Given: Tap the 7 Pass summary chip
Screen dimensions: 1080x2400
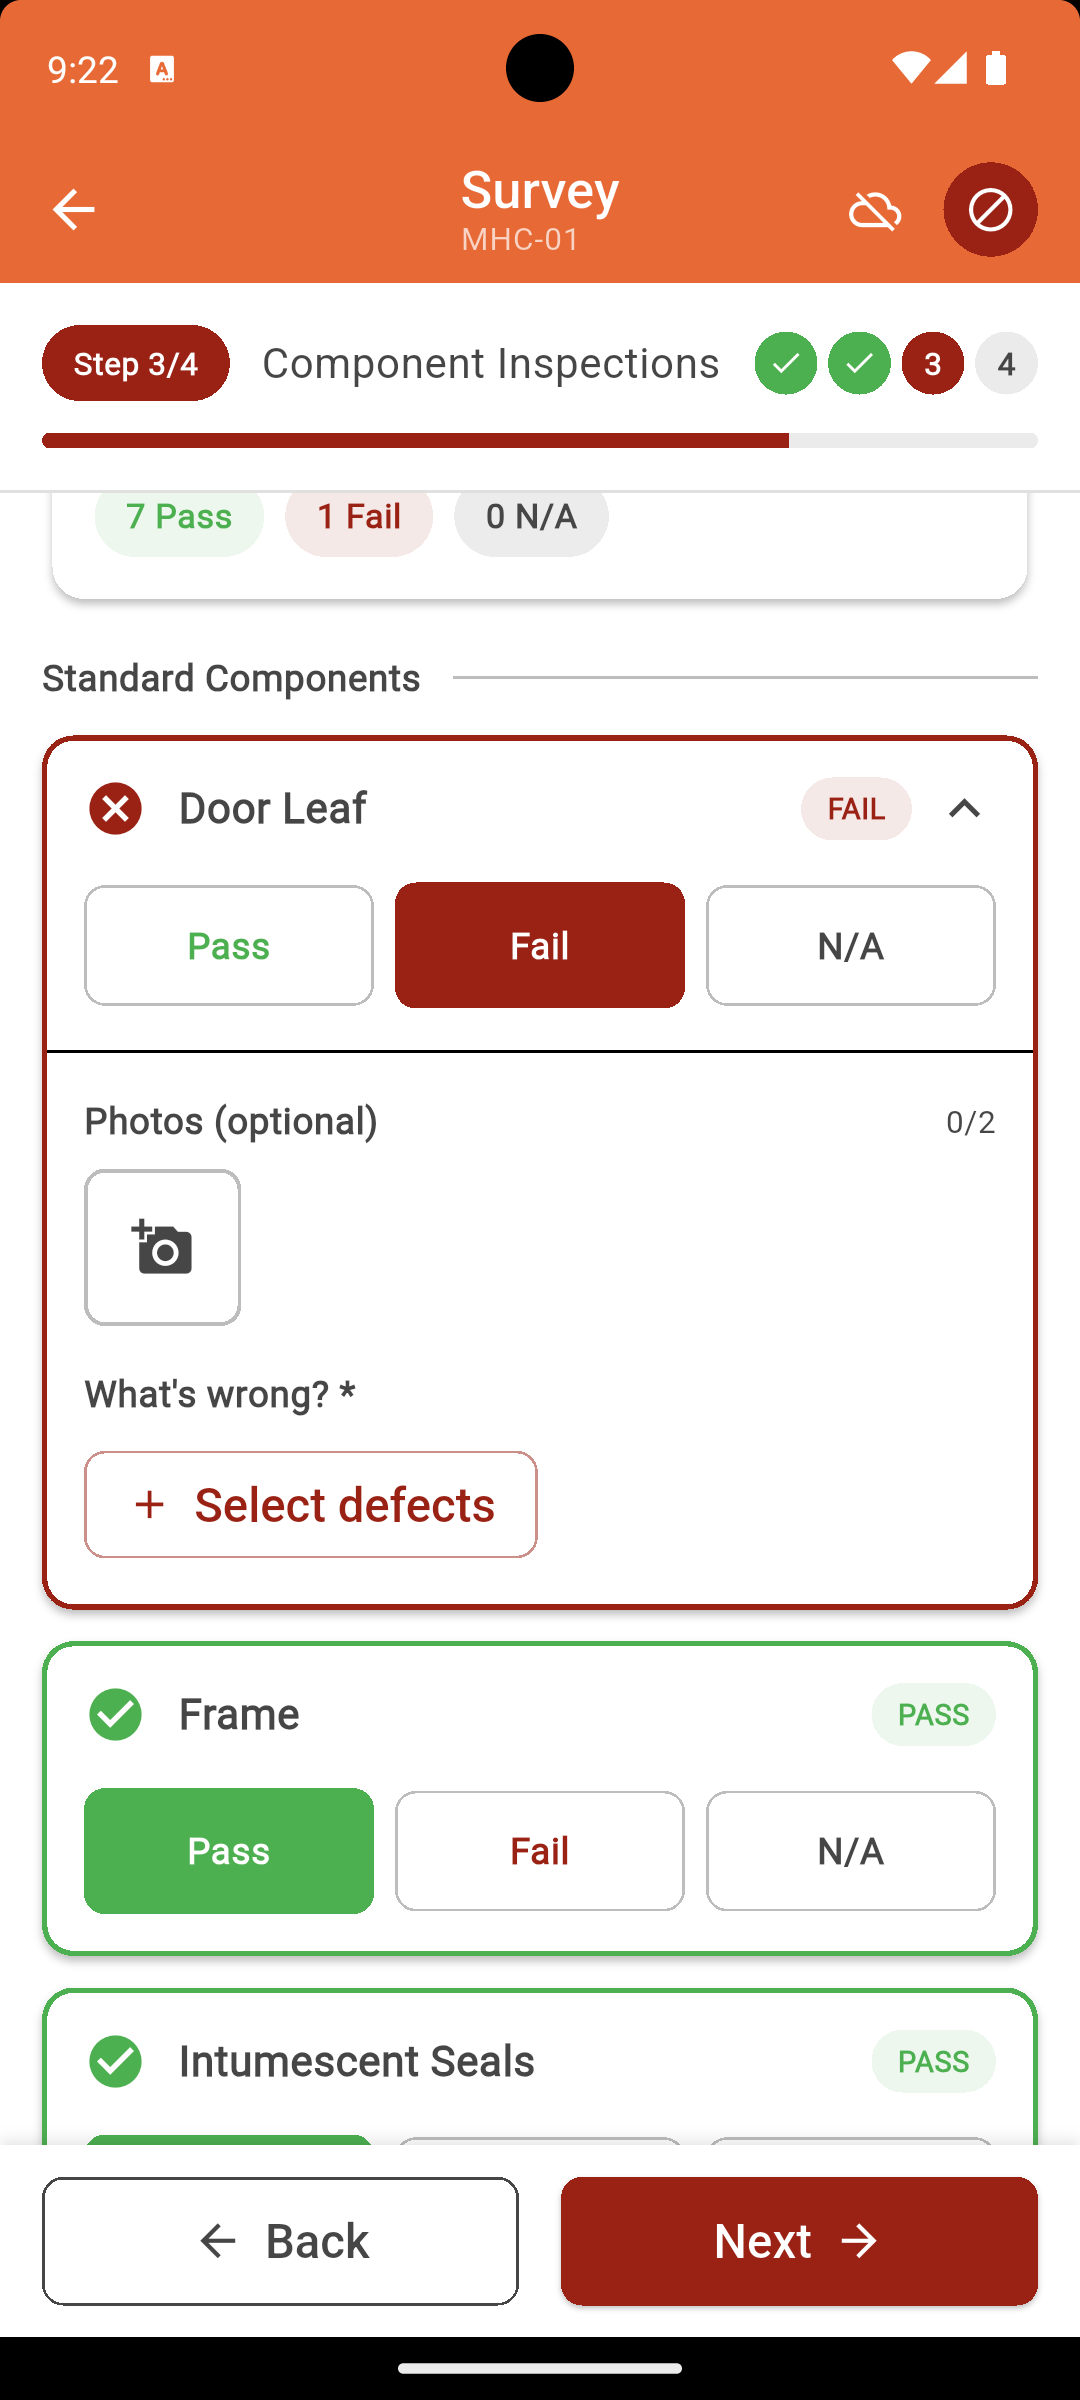Looking at the screenshot, I should [178, 517].
